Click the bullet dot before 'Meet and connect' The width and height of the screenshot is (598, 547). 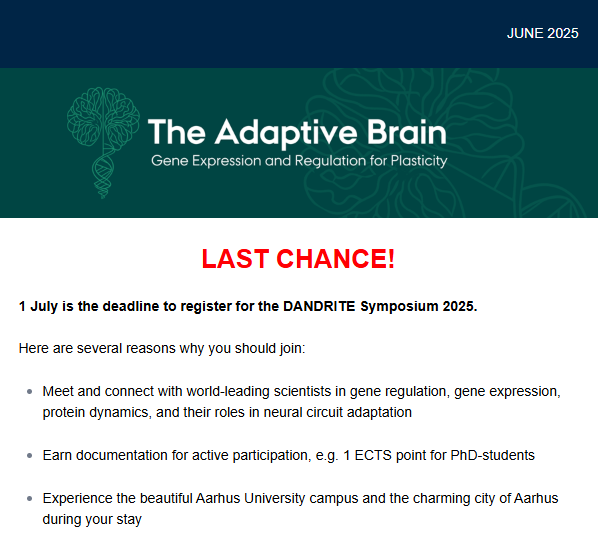(x=30, y=392)
